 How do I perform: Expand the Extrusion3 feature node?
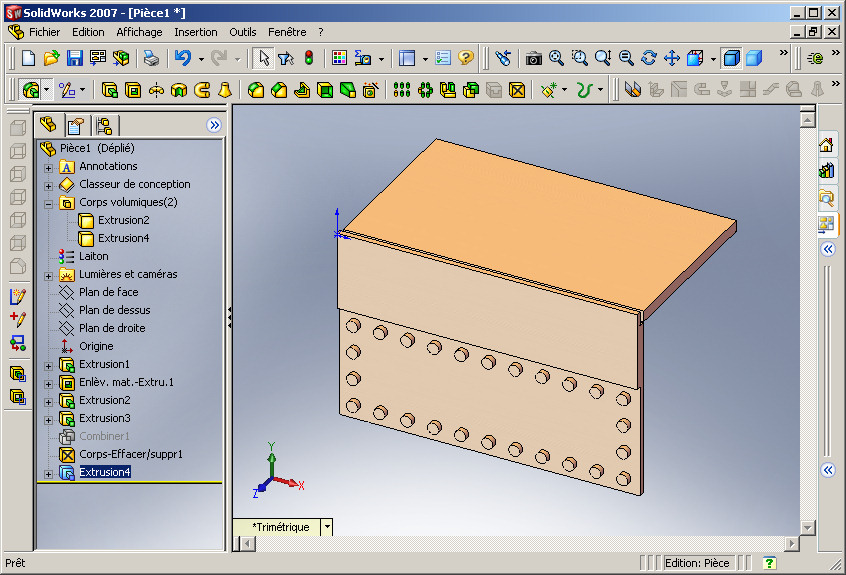click(x=48, y=420)
